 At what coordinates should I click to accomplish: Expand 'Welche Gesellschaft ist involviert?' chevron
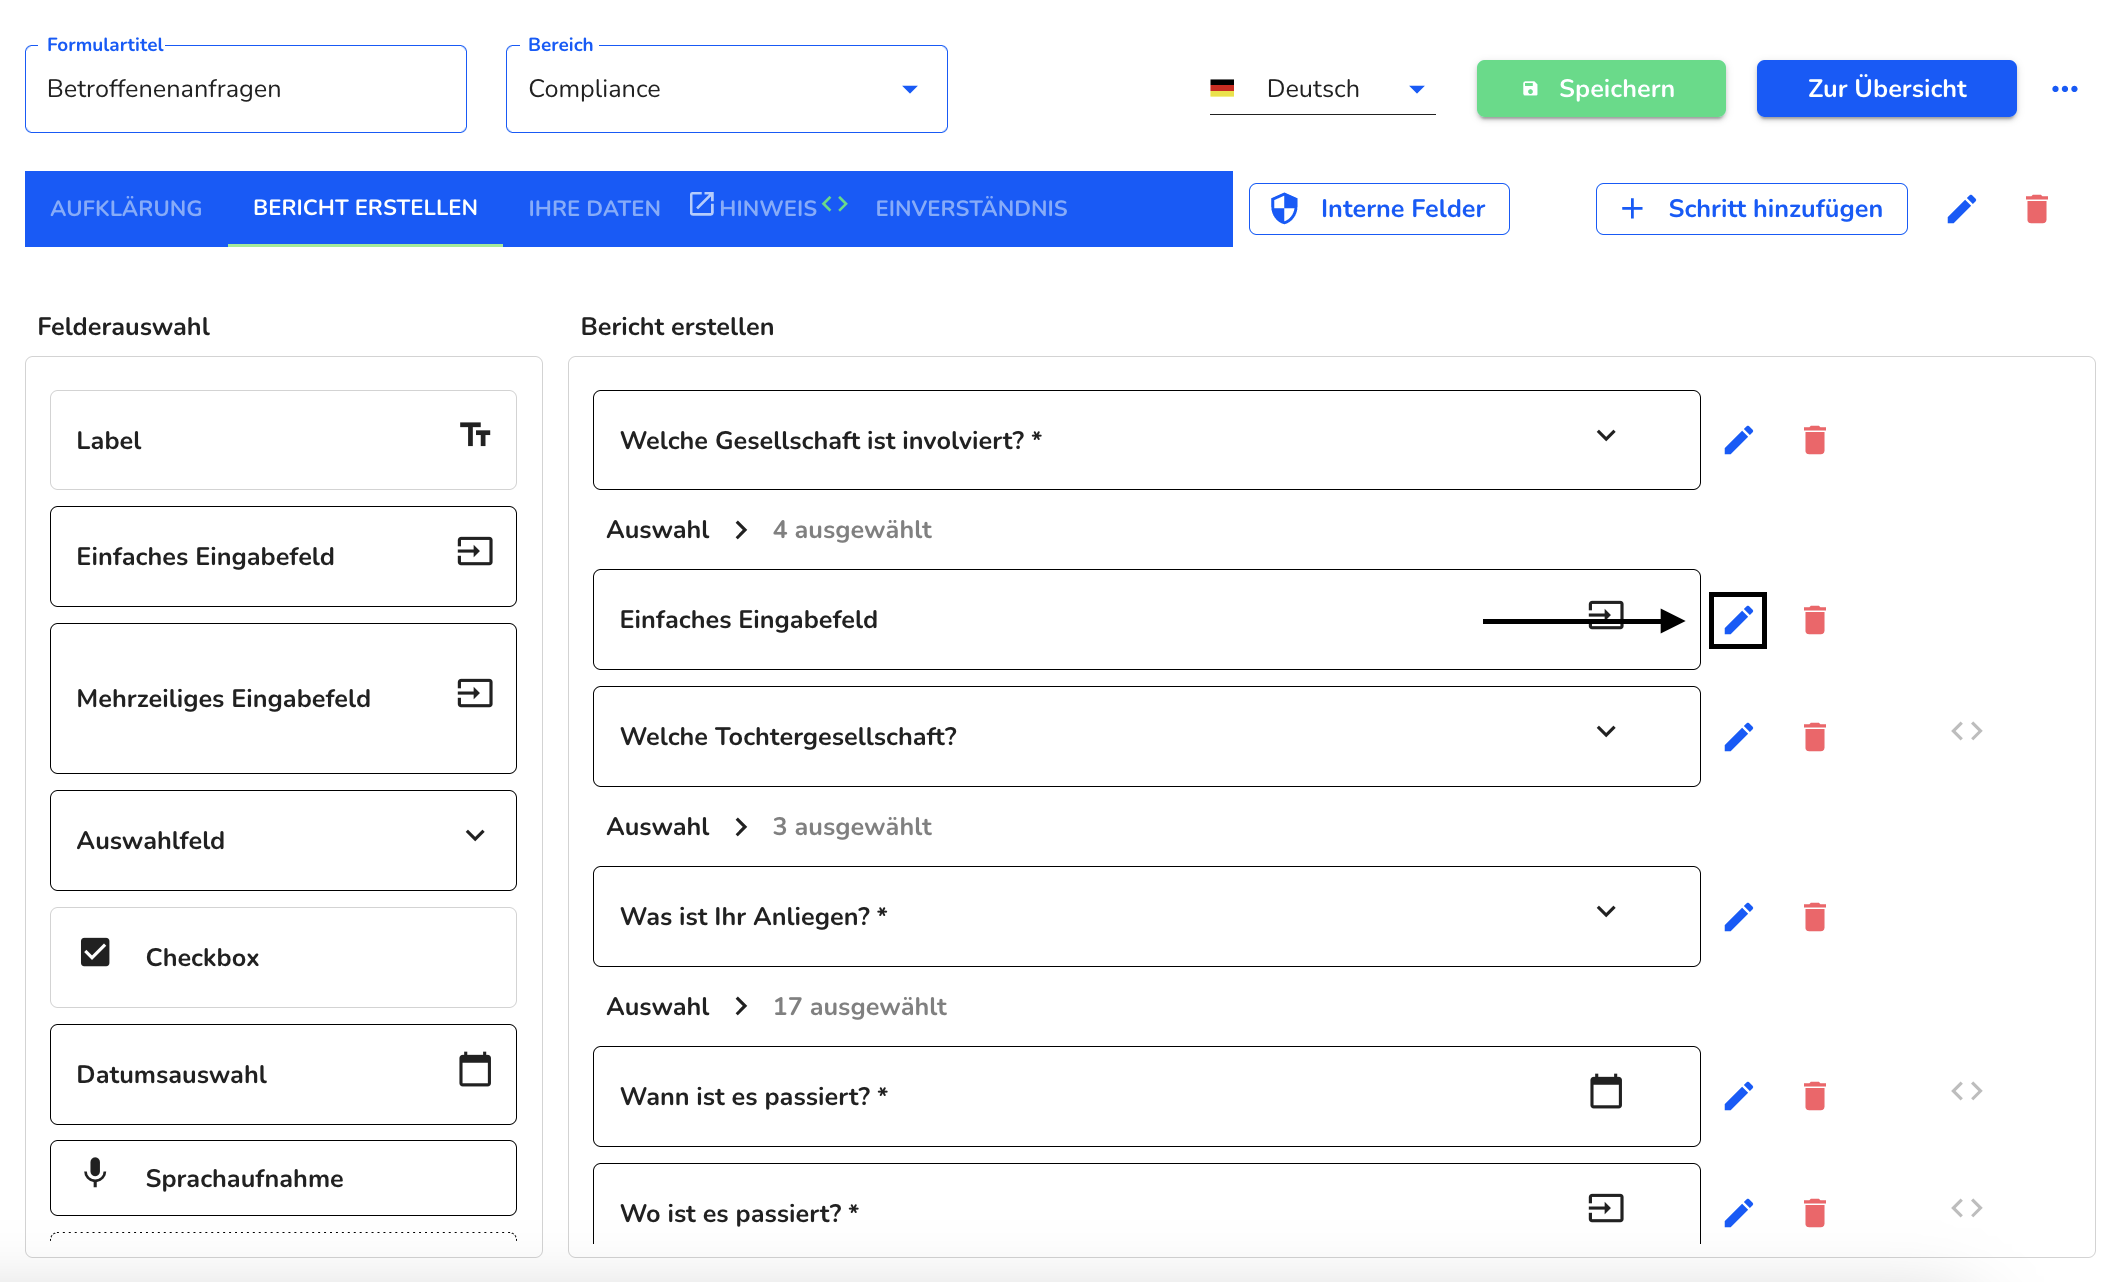click(1606, 435)
